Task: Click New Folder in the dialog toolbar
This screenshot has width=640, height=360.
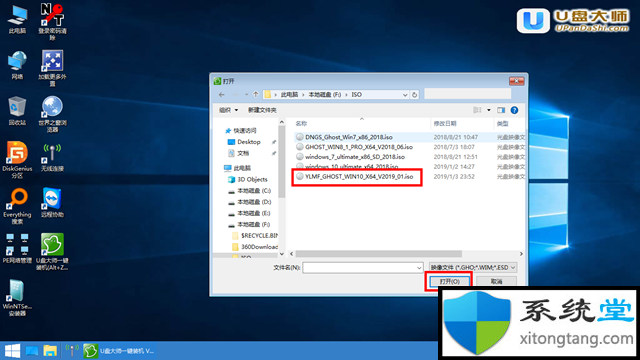Action: [262, 110]
